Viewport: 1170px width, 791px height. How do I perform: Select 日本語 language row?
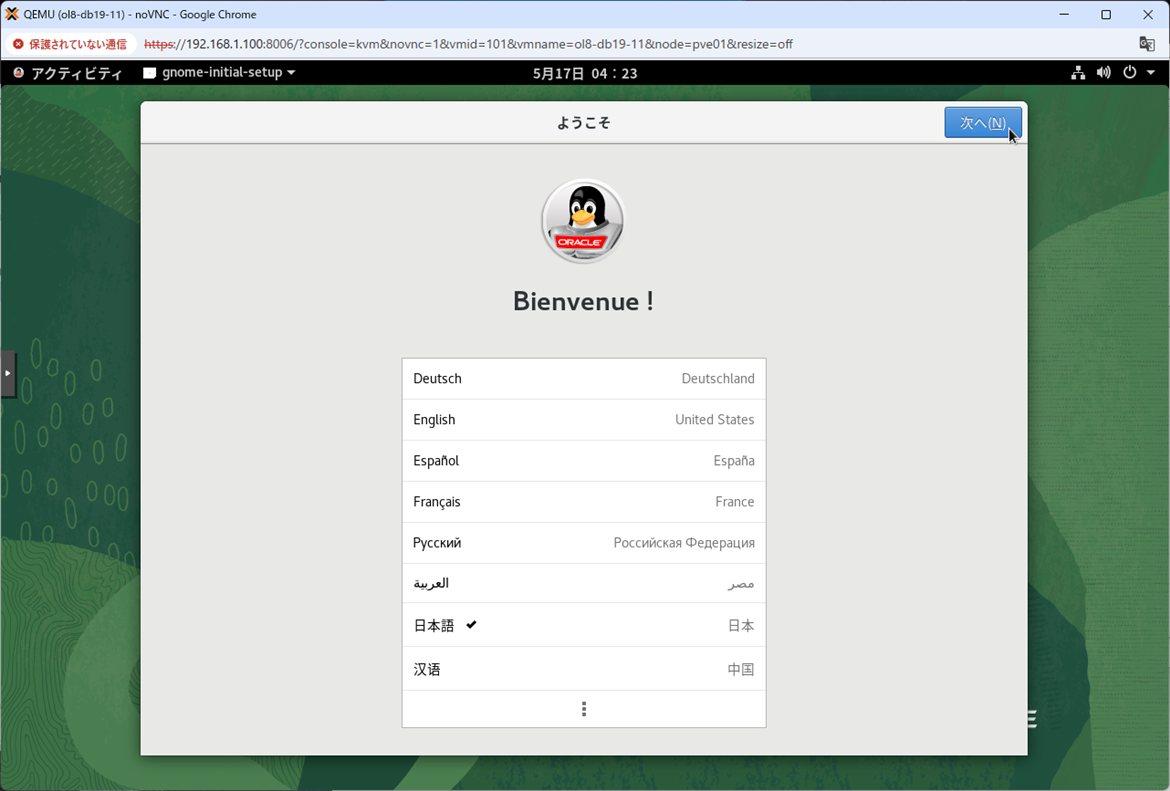[584, 625]
